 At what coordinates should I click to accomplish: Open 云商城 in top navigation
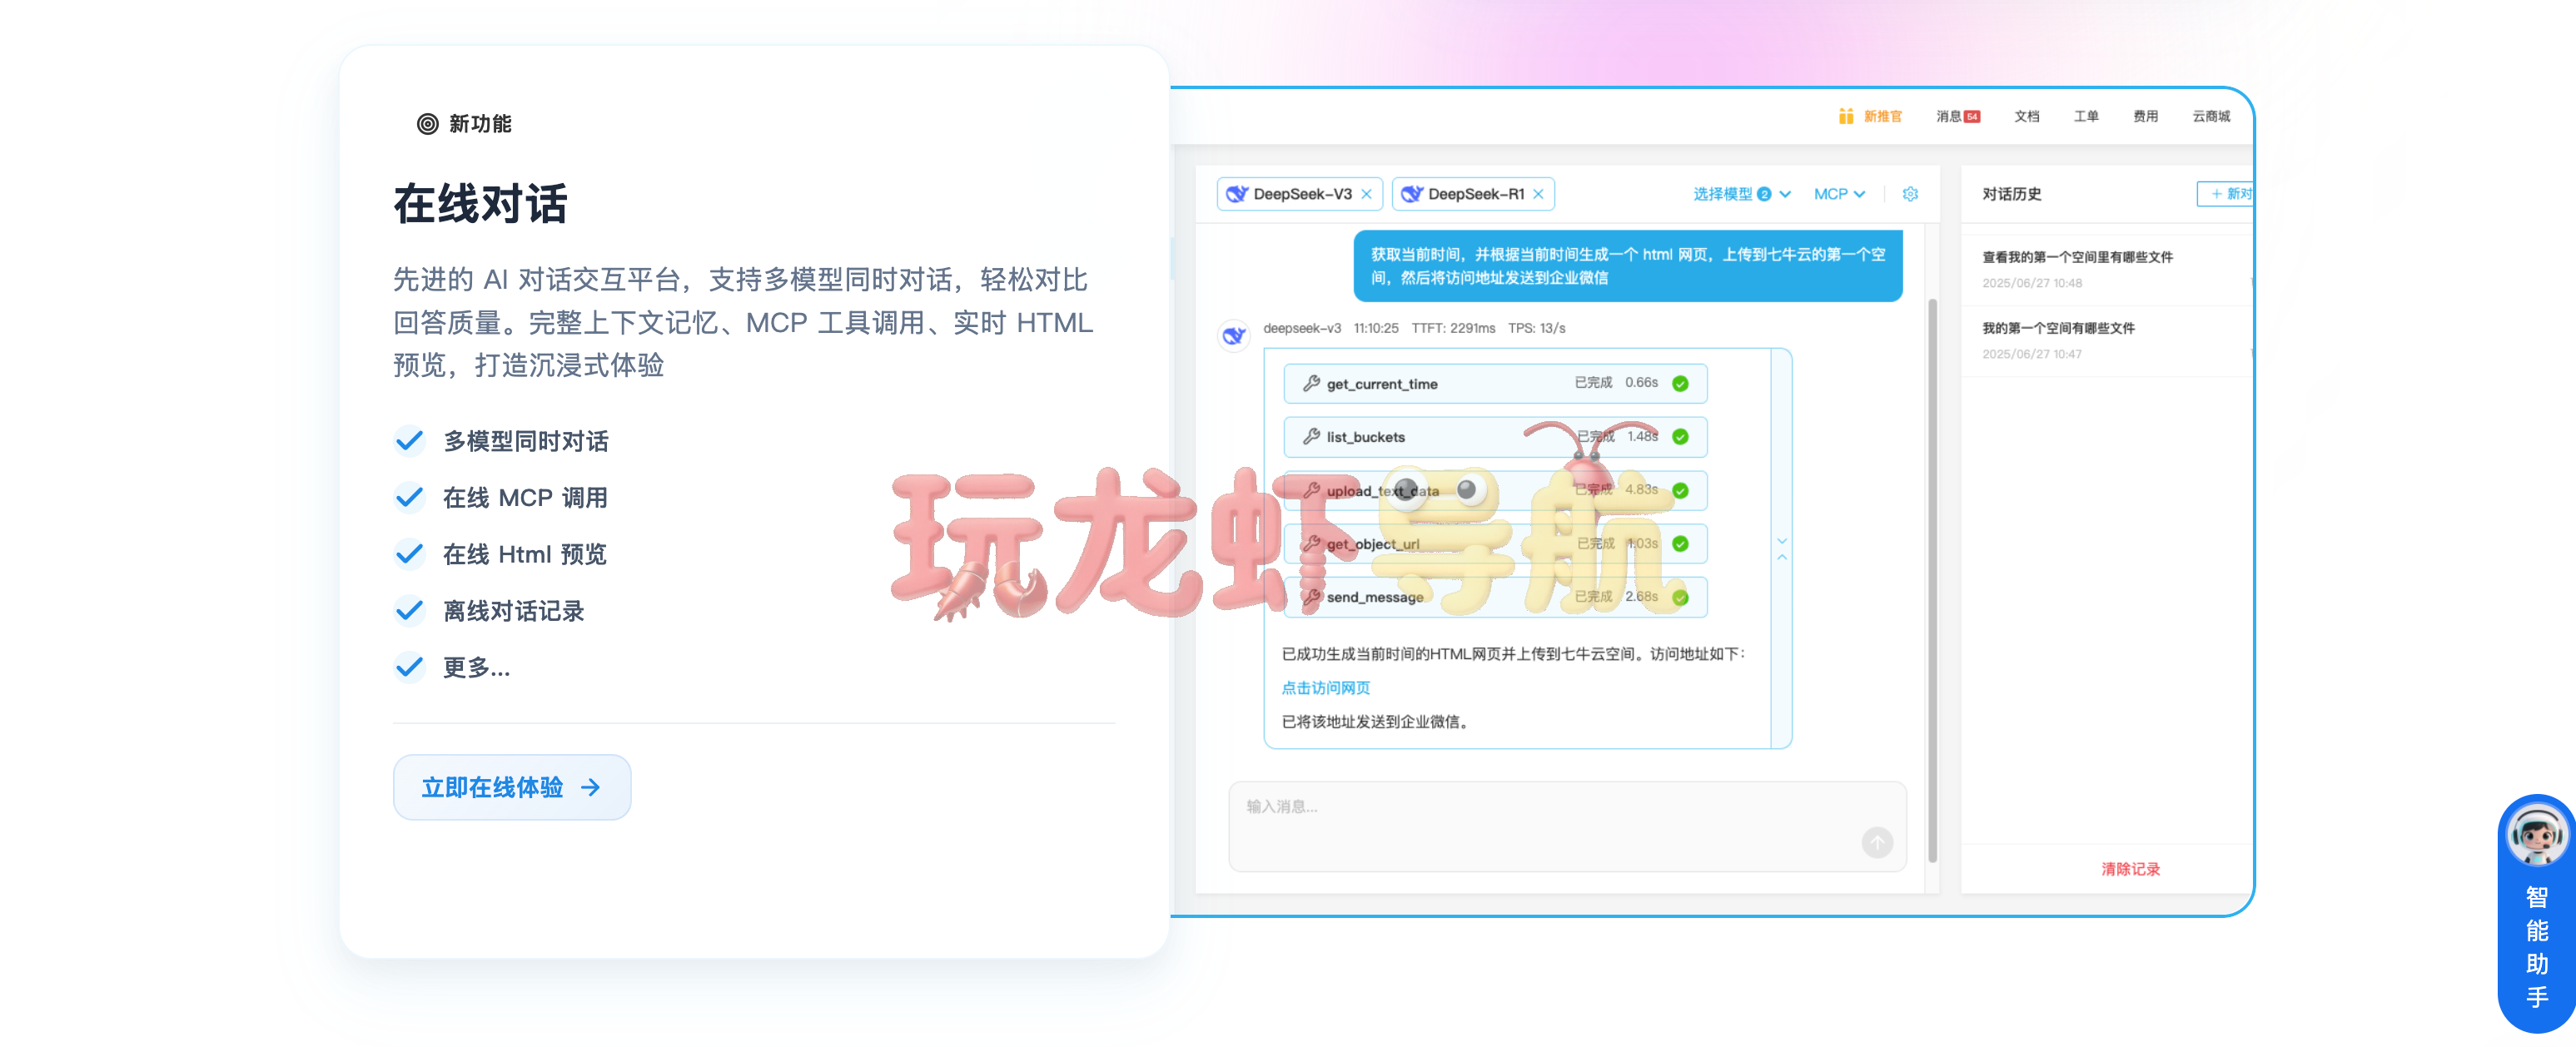2211,116
